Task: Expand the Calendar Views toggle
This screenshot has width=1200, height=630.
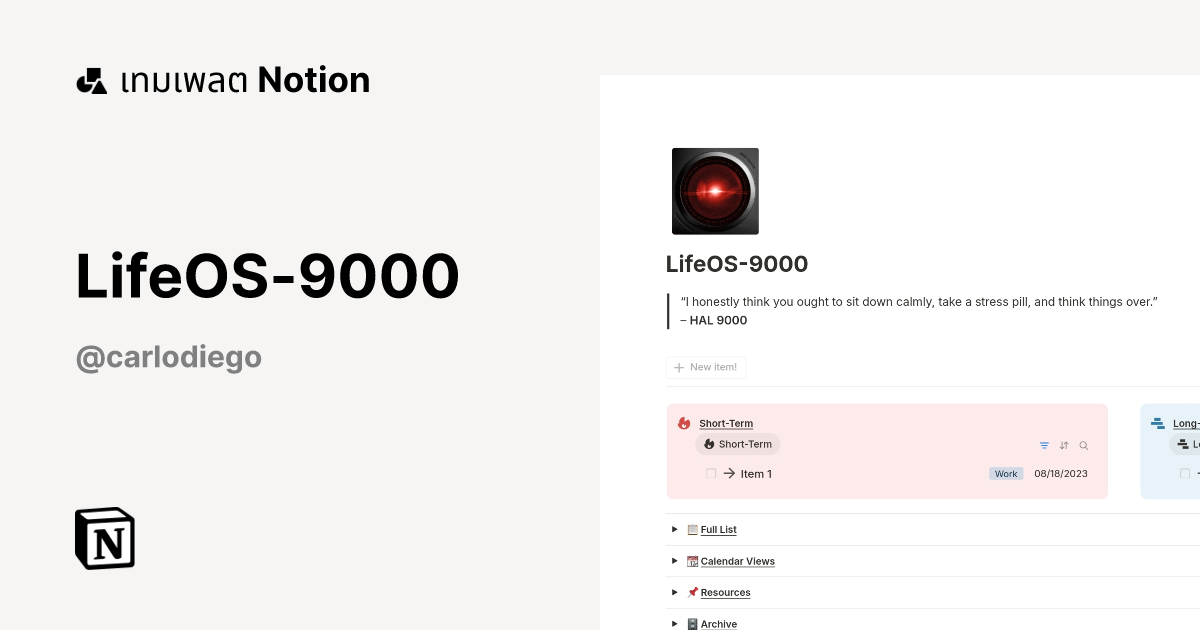Action: 675,561
